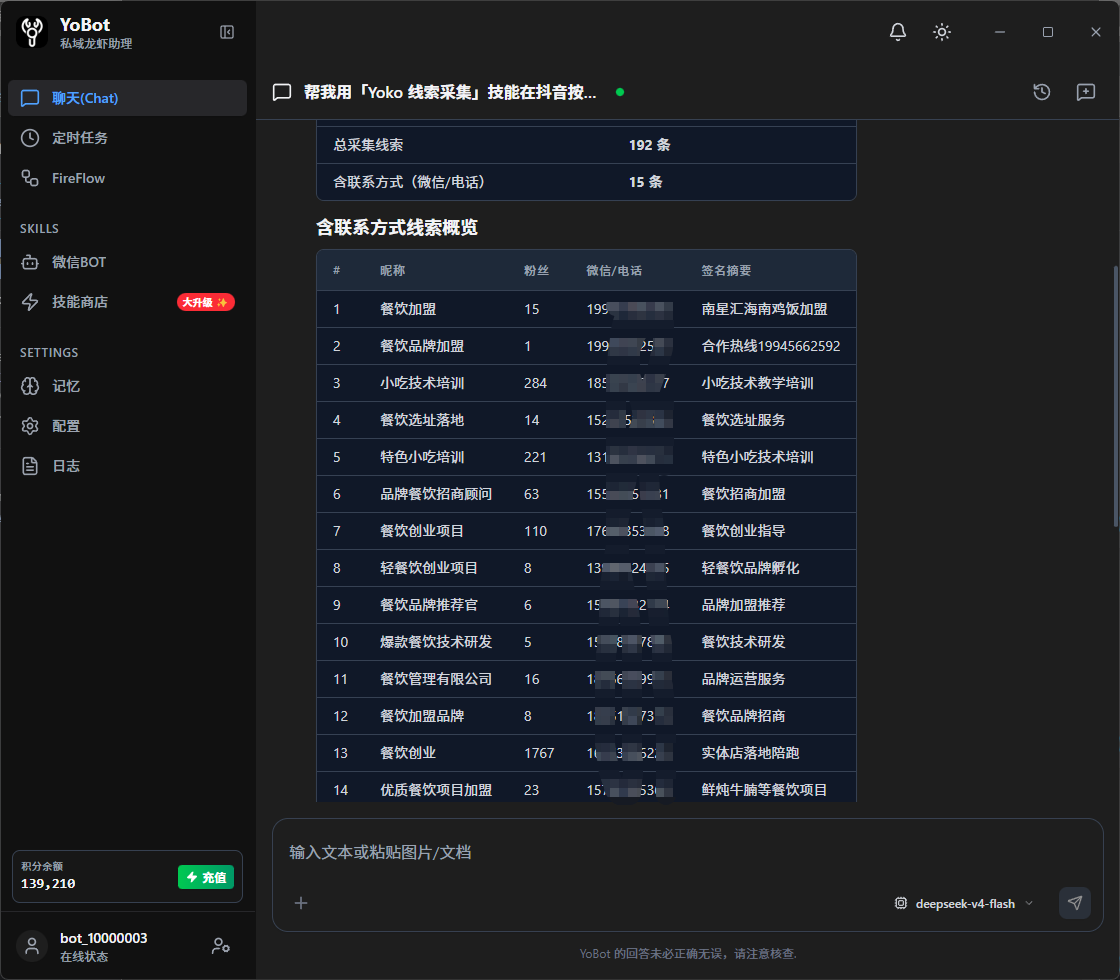Screen dimensions: 1120x980
Task: Click the 昵称 column header
Action: pyautogui.click(x=392, y=271)
